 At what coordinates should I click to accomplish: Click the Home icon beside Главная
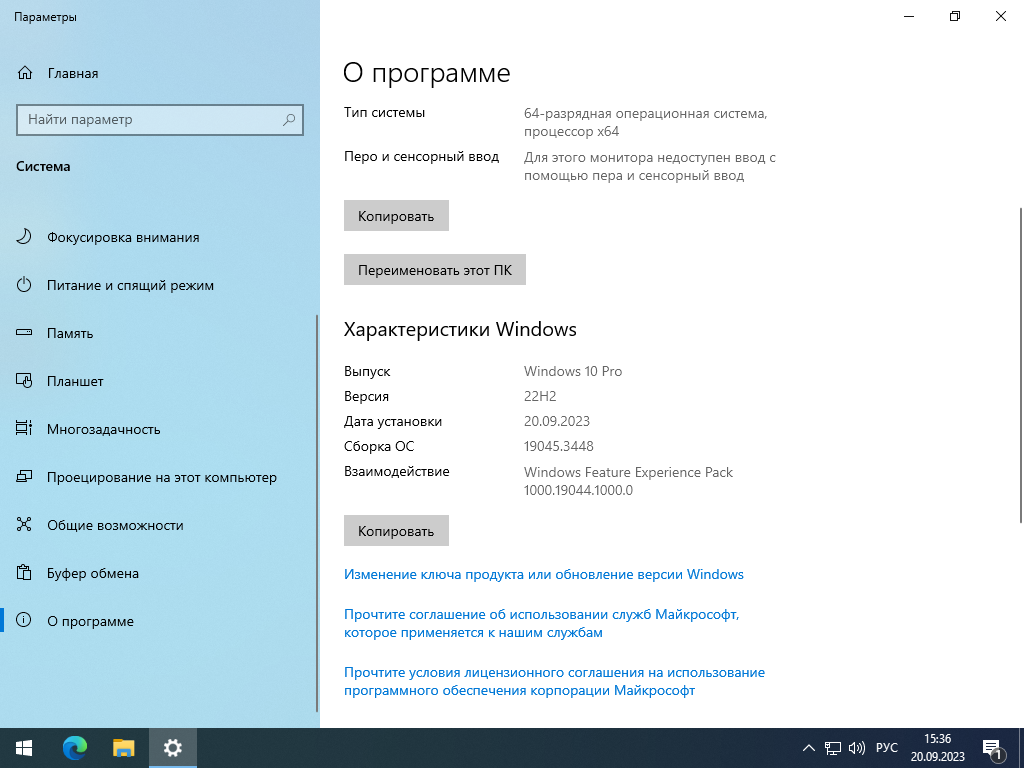(25, 73)
